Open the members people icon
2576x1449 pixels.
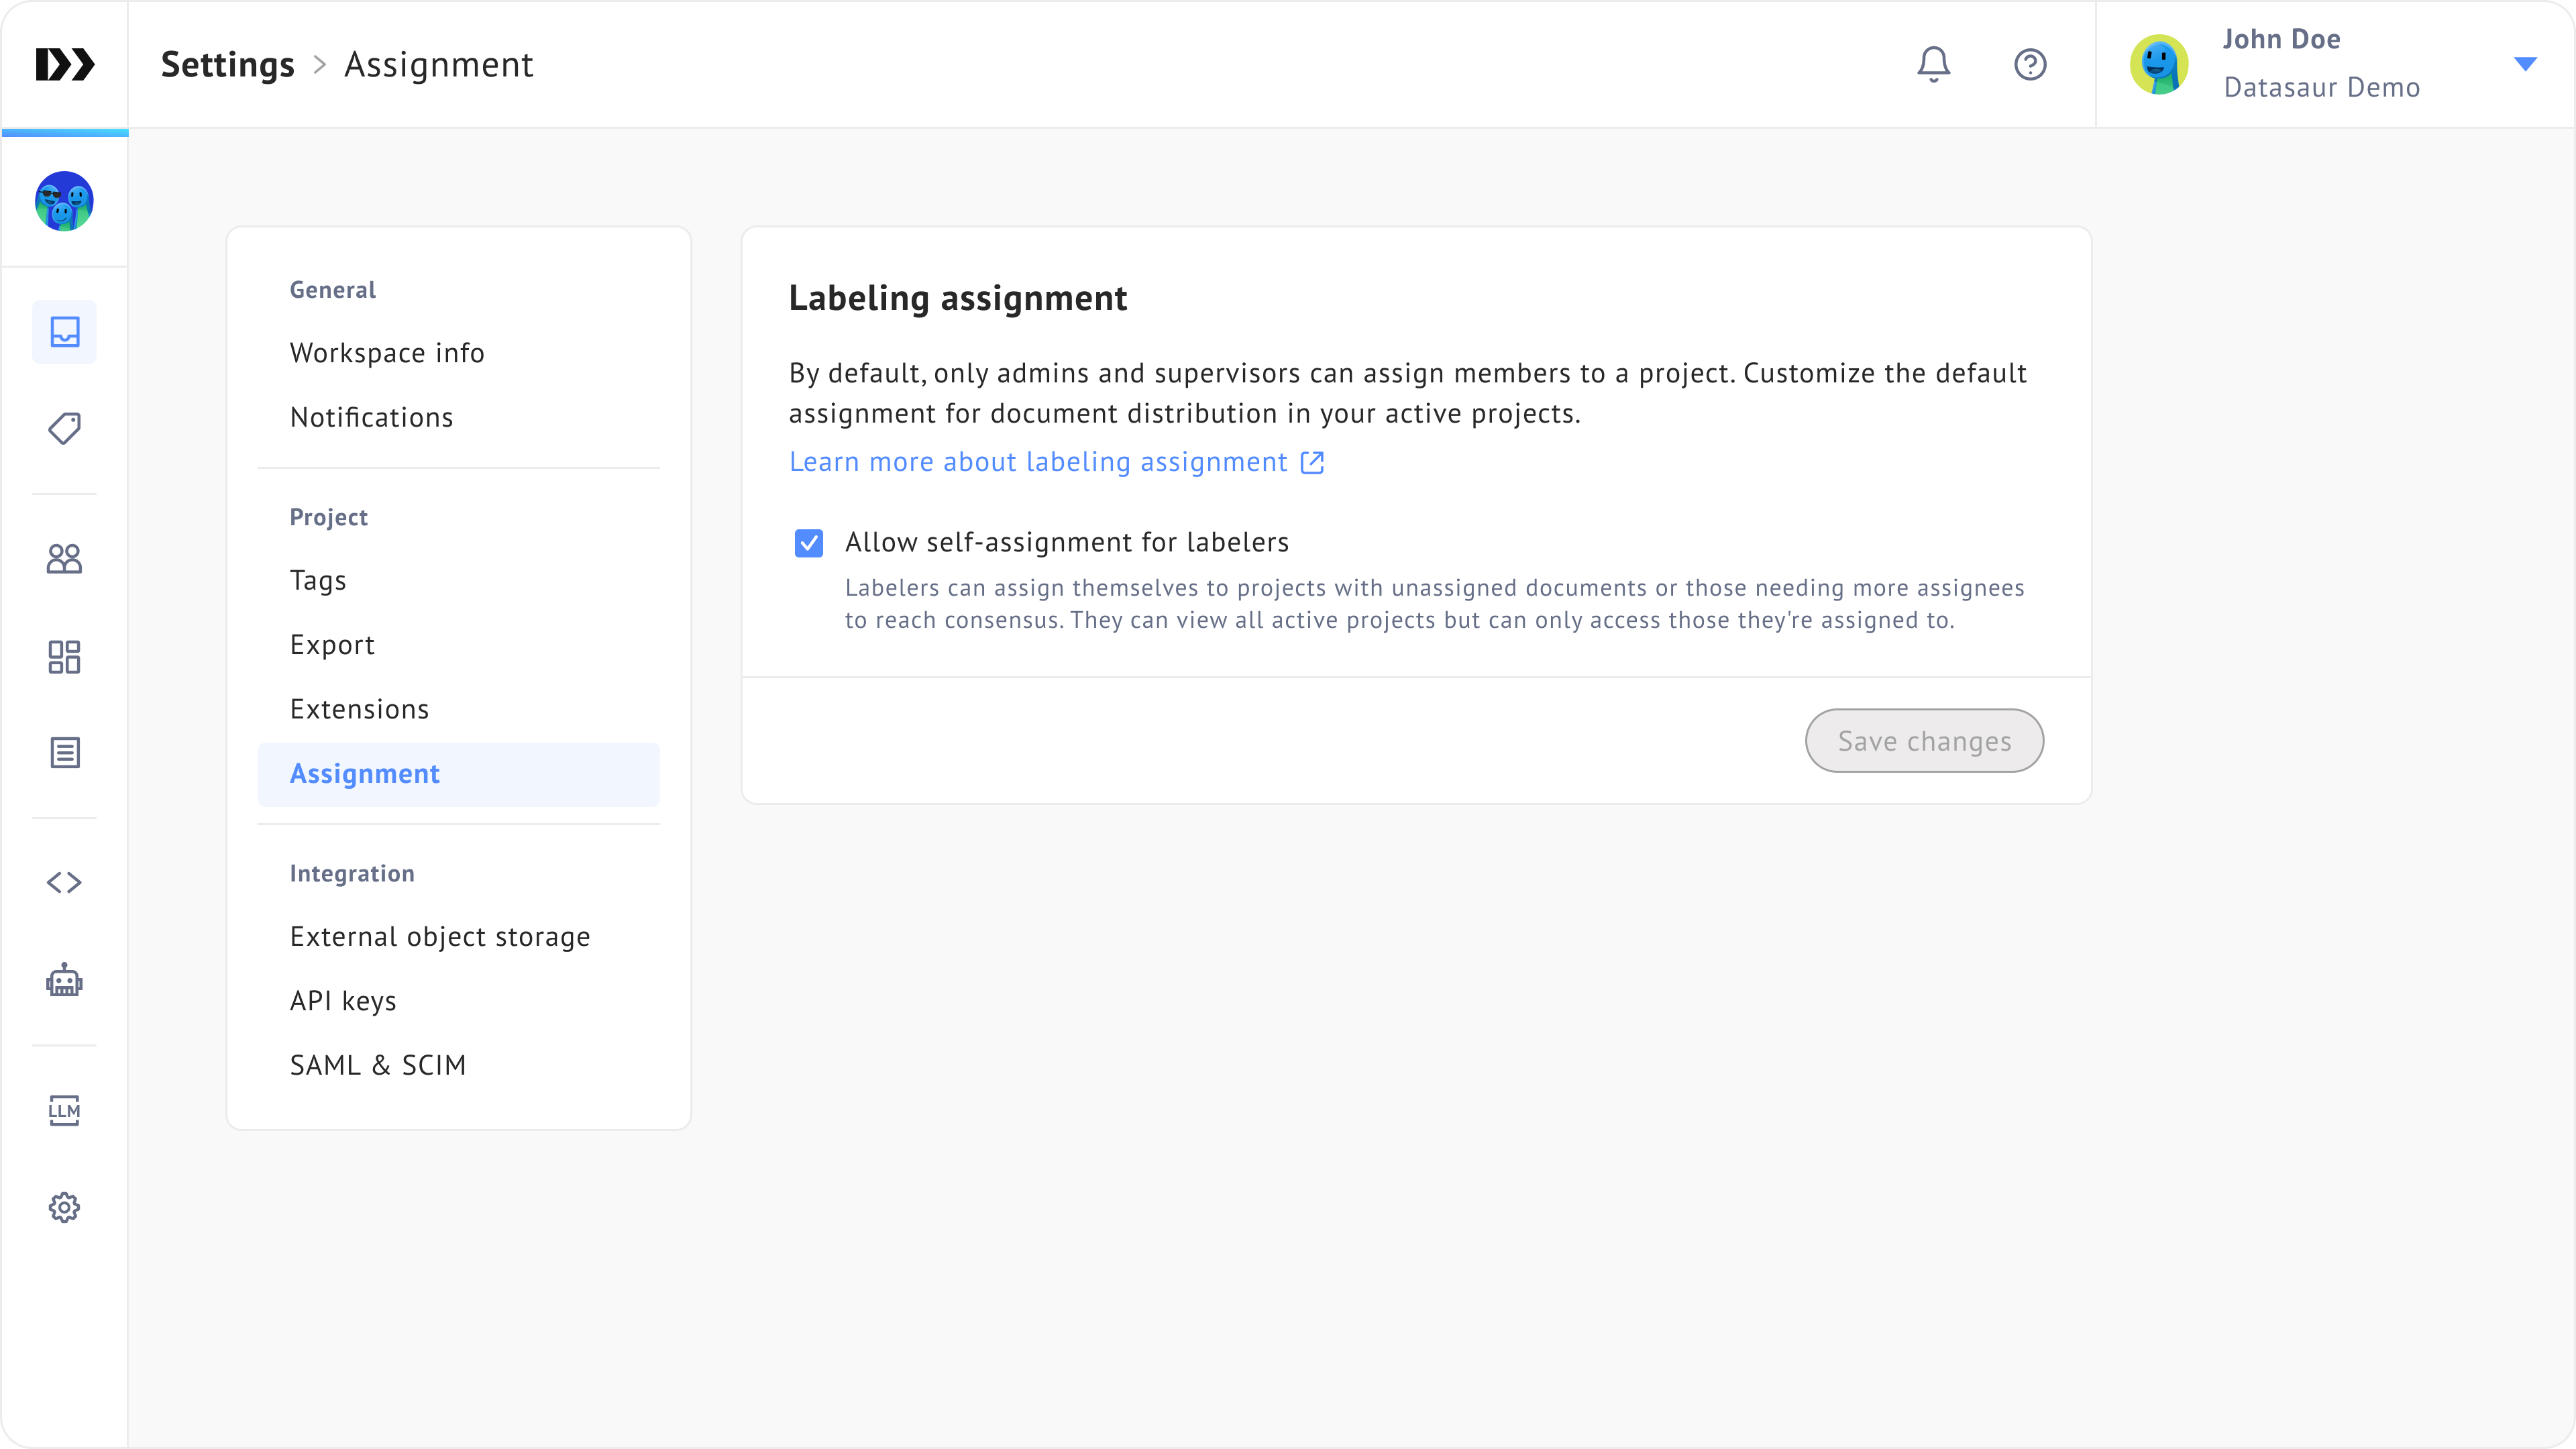(x=65, y=558)
